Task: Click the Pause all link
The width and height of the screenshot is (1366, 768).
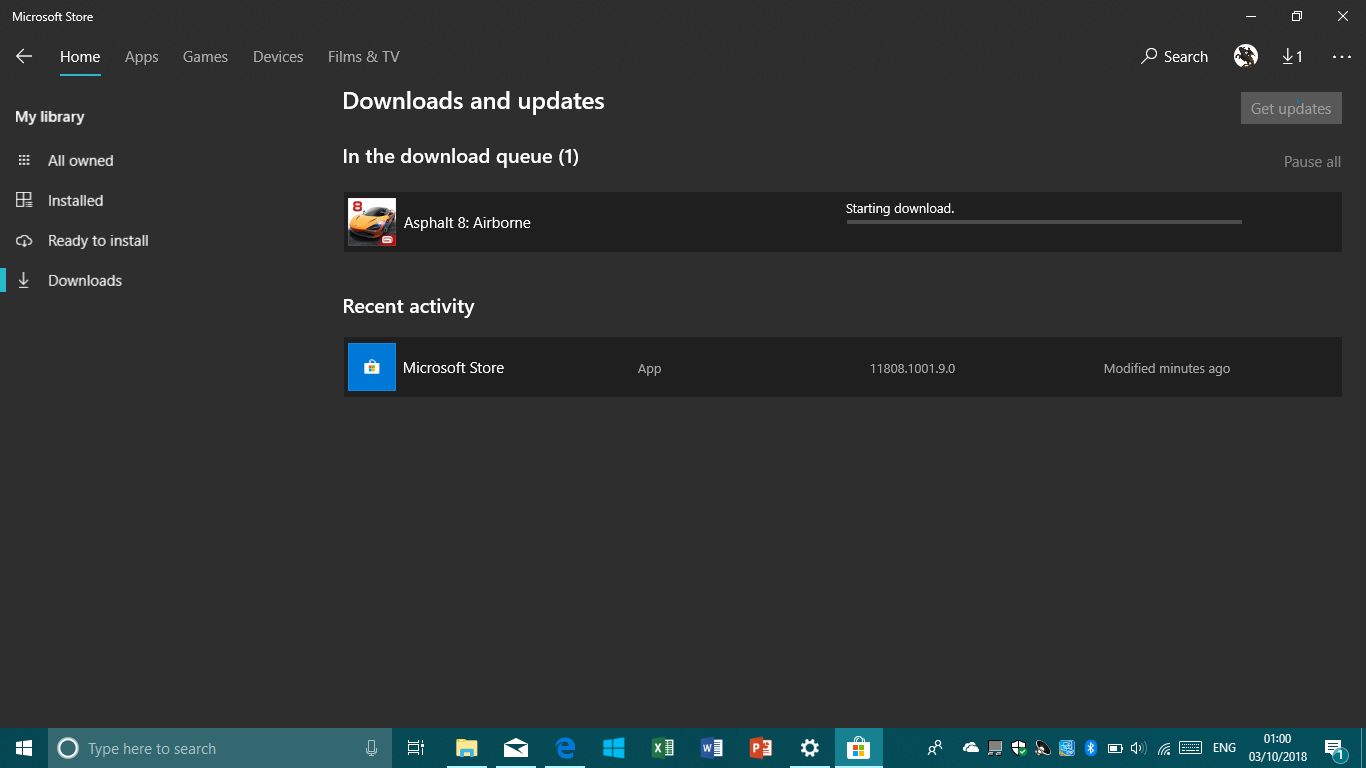Action: 1312,162
